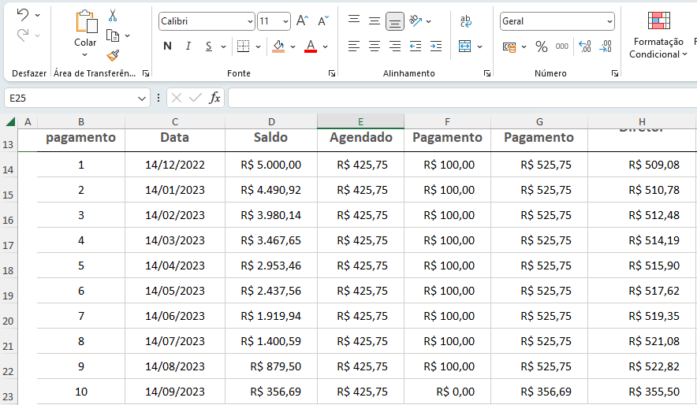The image size is (697, 405).
Task: Click the Cut scissors icon
Action: pyautogui.click(x=113, y=16)
